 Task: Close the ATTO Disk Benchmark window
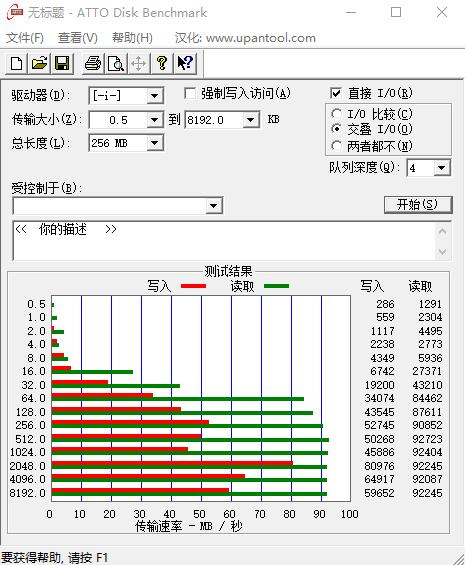[442, 13]
